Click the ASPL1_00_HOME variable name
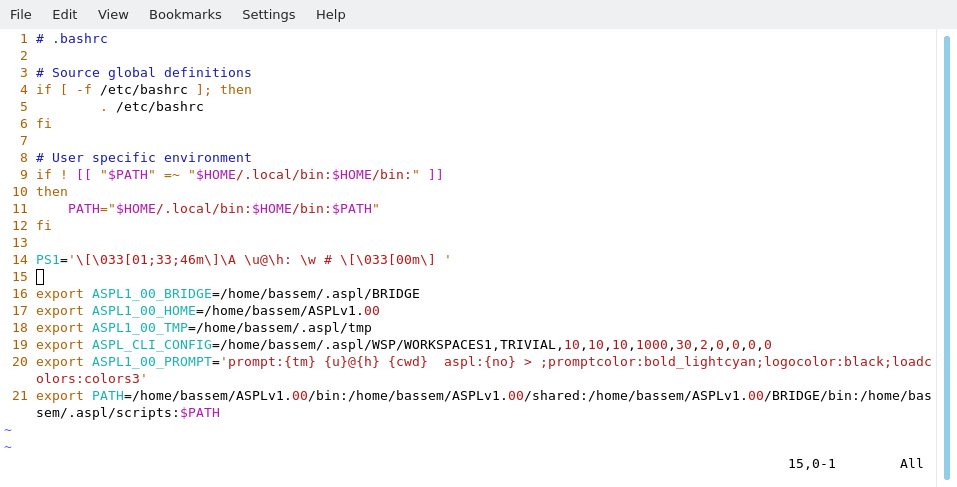The image size is (957, 487). click(x=144, y=311)
